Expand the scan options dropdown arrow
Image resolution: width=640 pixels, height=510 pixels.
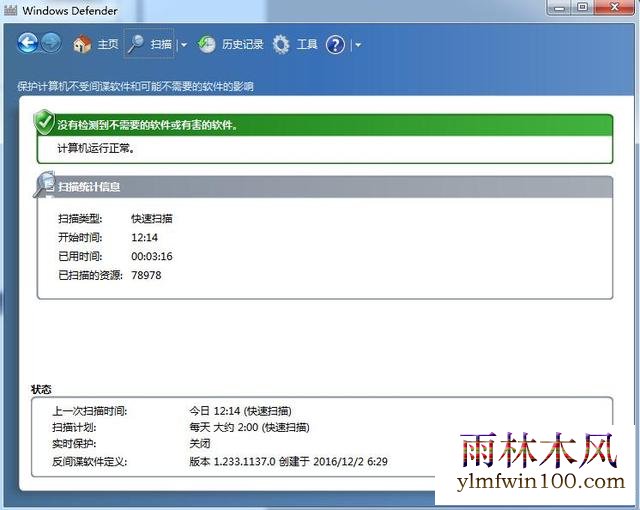point(184,45)
